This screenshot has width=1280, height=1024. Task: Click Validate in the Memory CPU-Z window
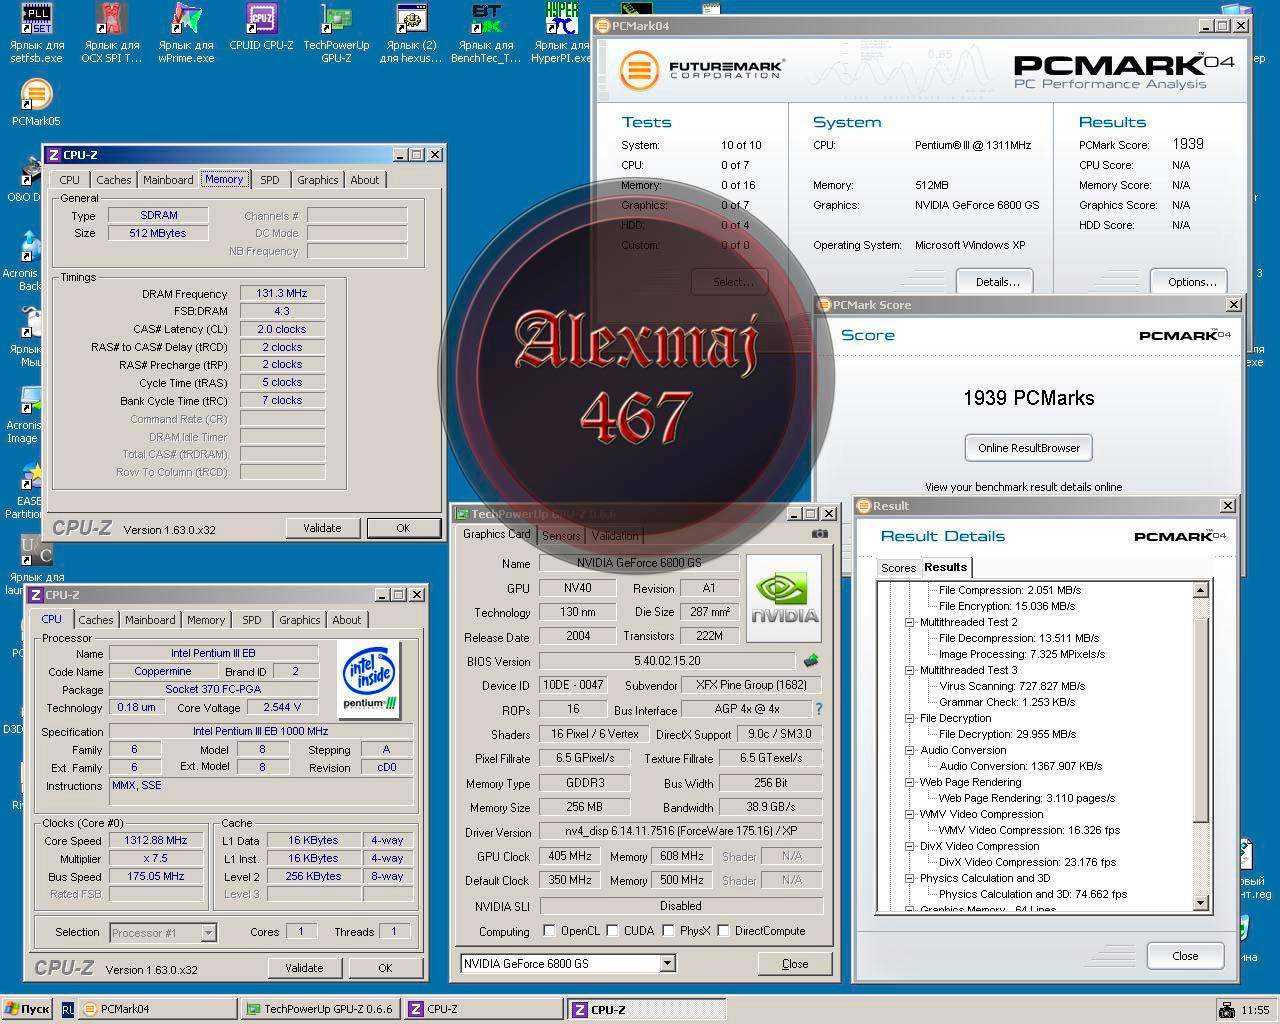[322, 528]
